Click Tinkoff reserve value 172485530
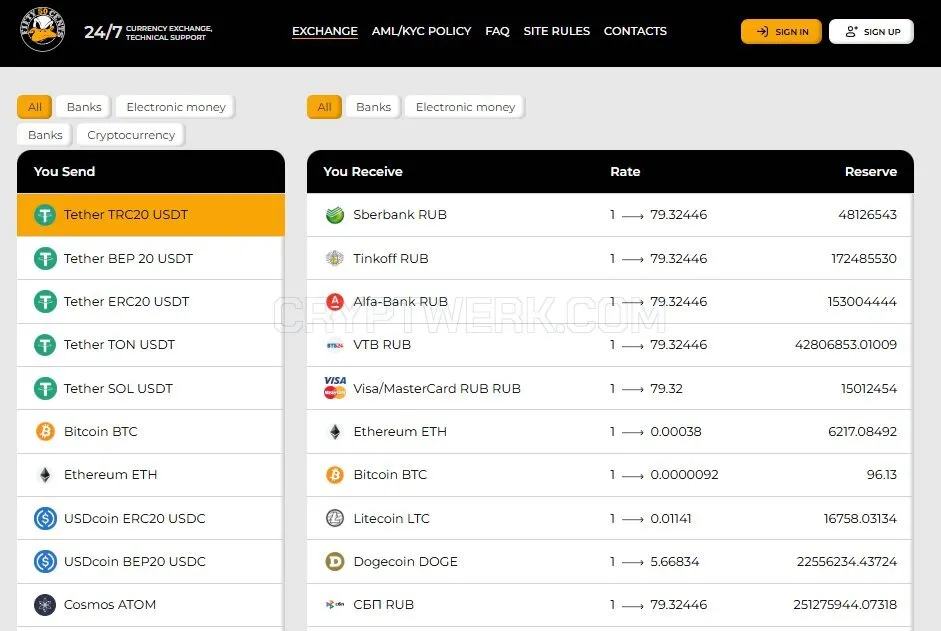941x631 pixels. pos(864,259)
